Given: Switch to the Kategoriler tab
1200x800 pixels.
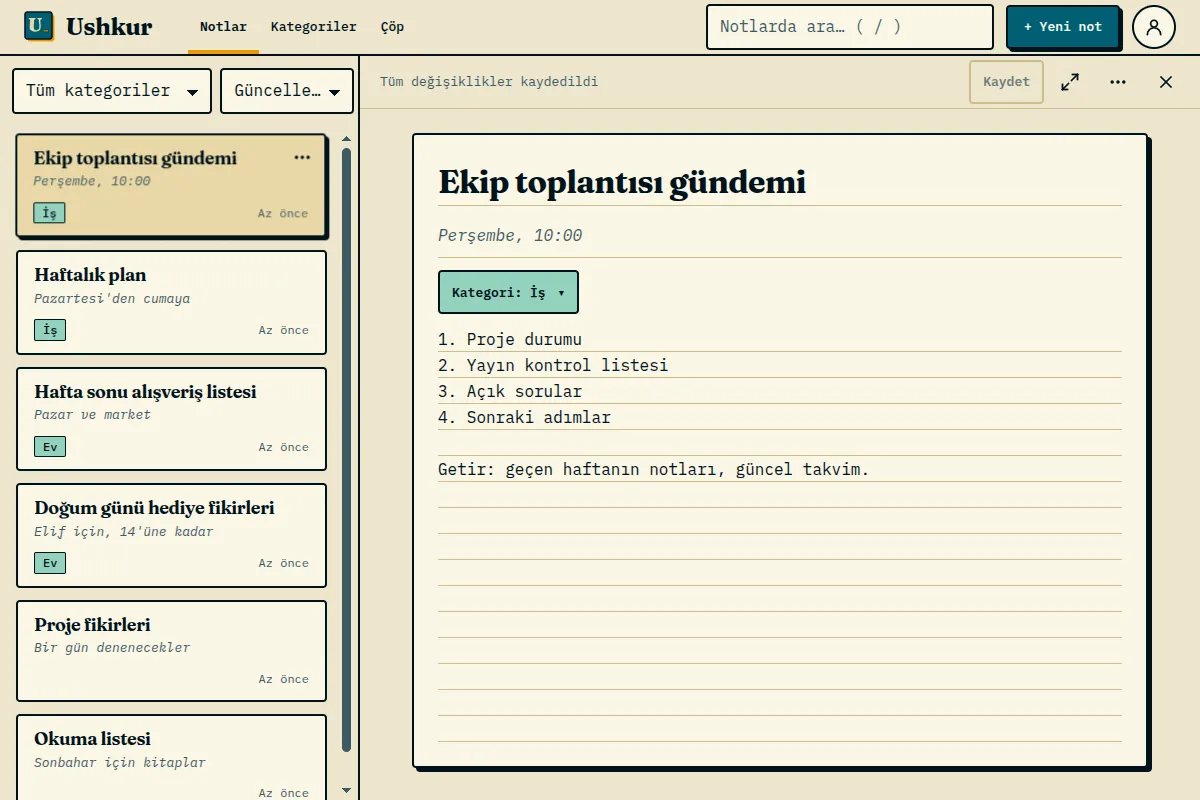Looking at the screenshot, I should tap(314, 27).
